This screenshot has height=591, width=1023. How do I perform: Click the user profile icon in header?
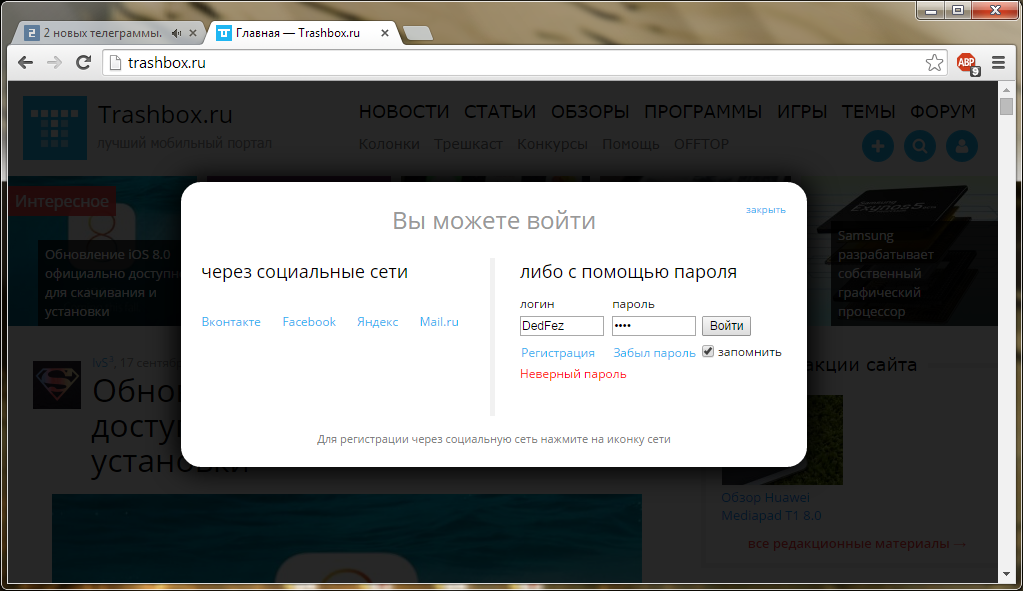coord(962,146)
